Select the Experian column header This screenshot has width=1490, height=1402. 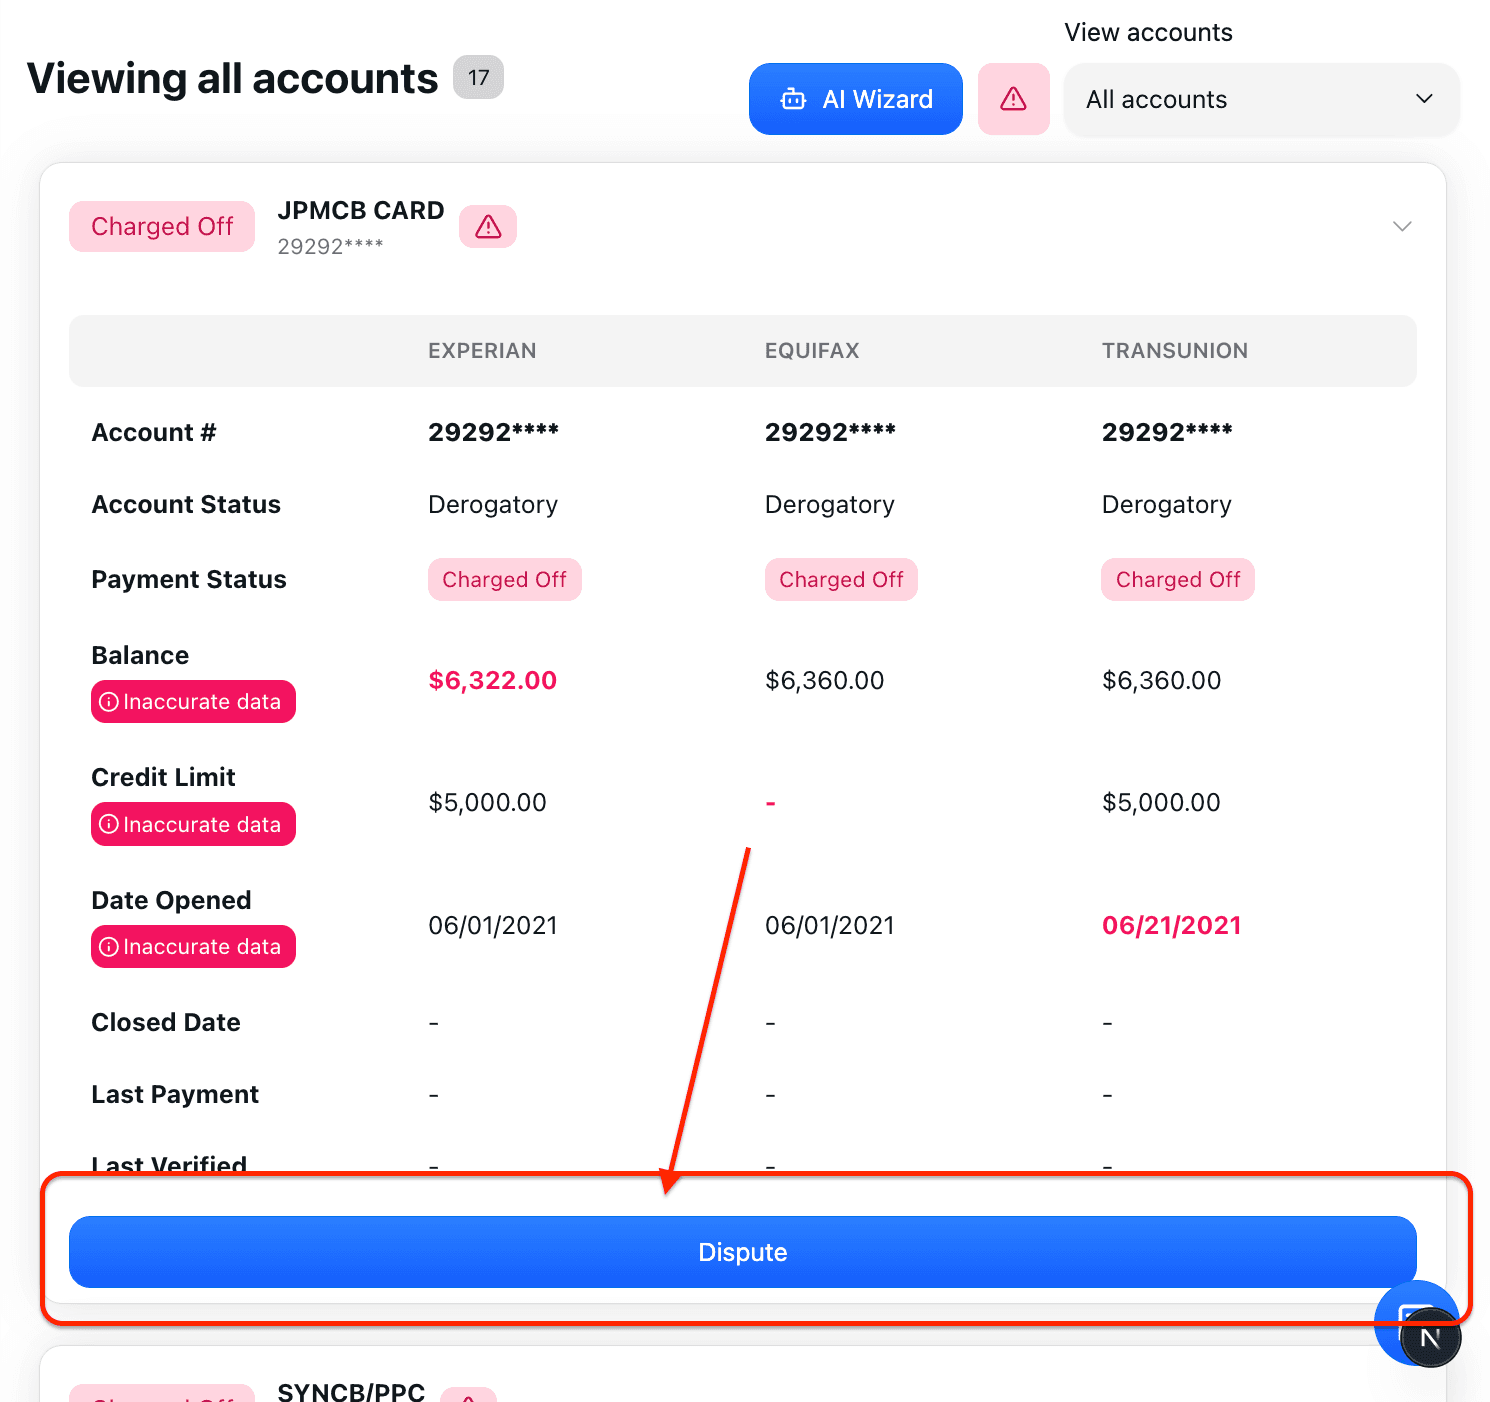(482, 351)
